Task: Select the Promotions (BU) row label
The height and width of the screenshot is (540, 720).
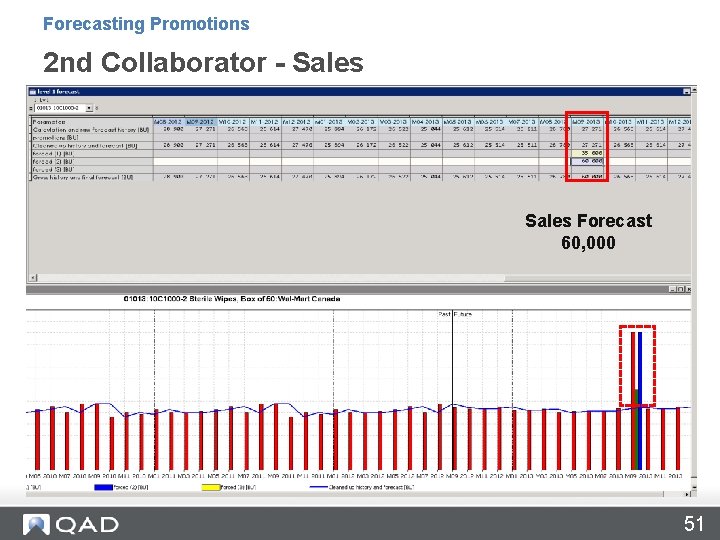Action: click(92, 137)
